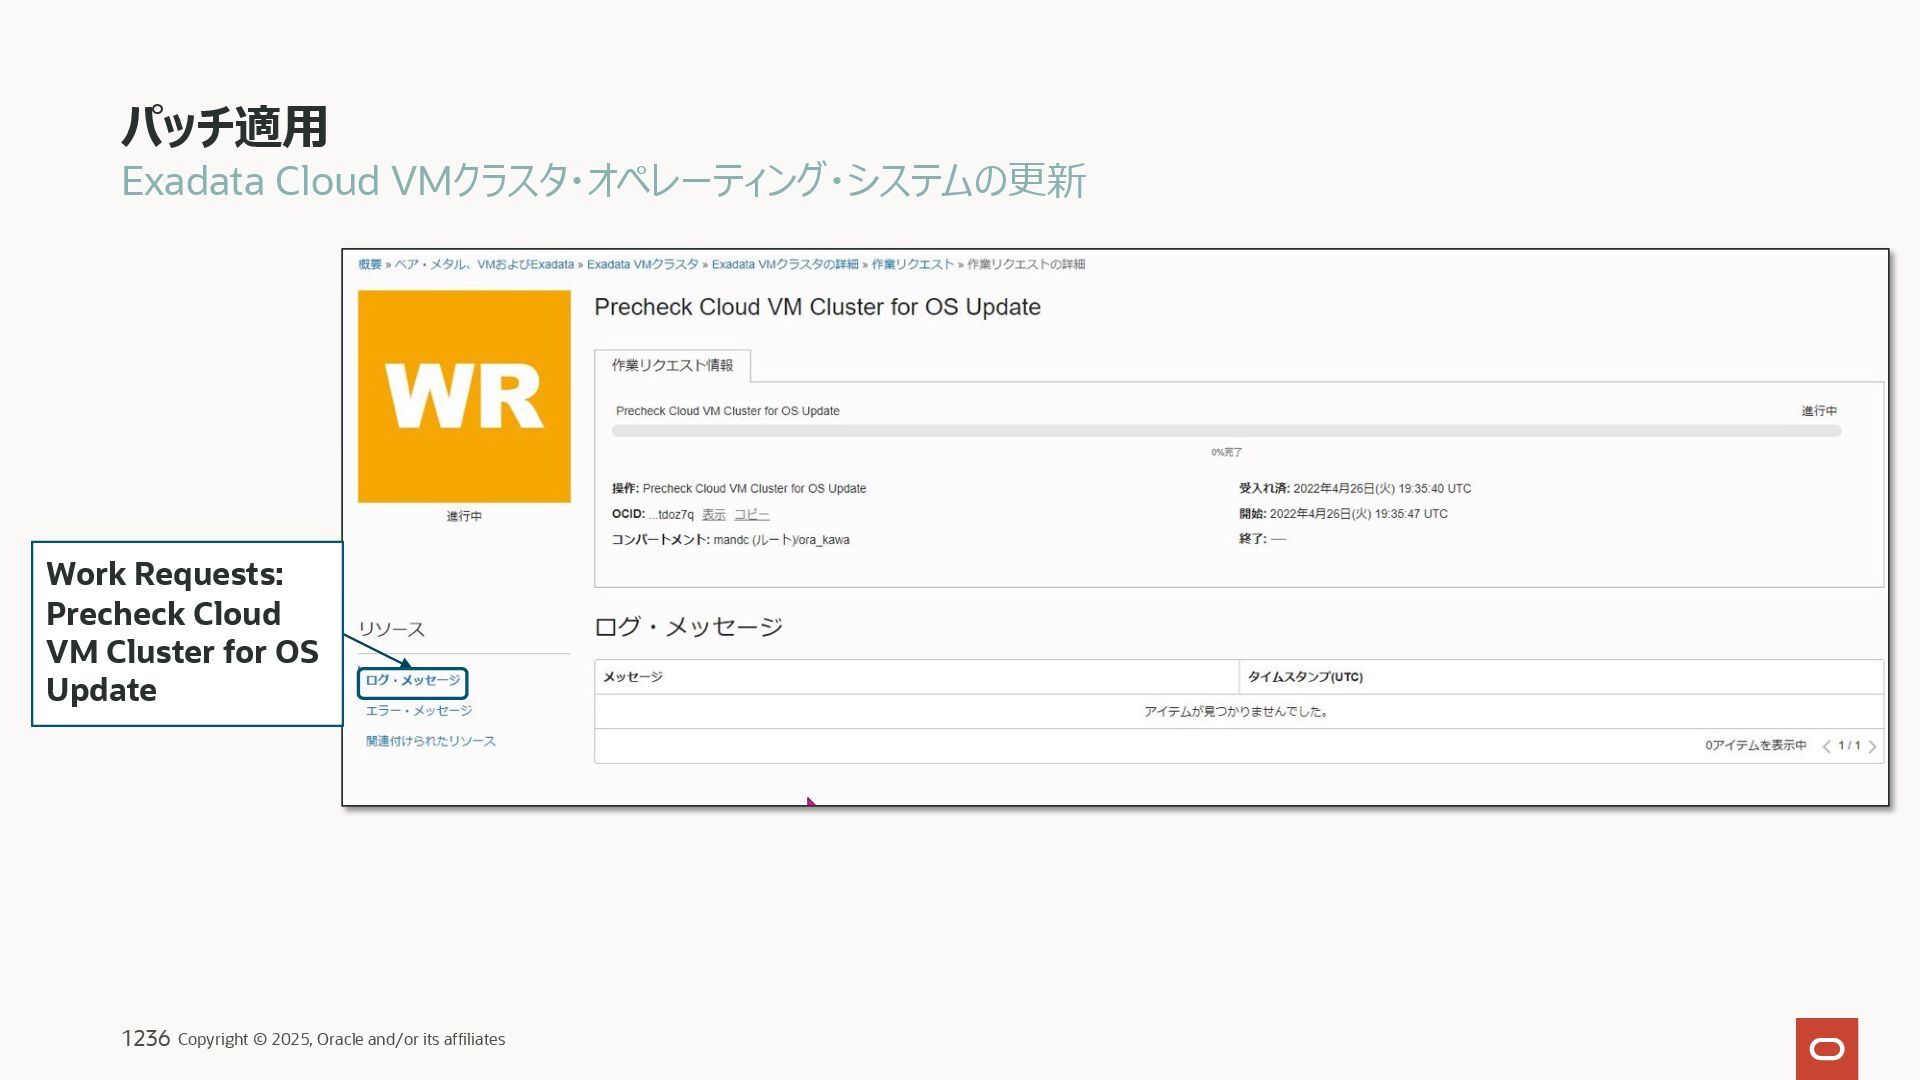Go back to 作業リクエスト breadcrumb

click(x=912, y=264)
